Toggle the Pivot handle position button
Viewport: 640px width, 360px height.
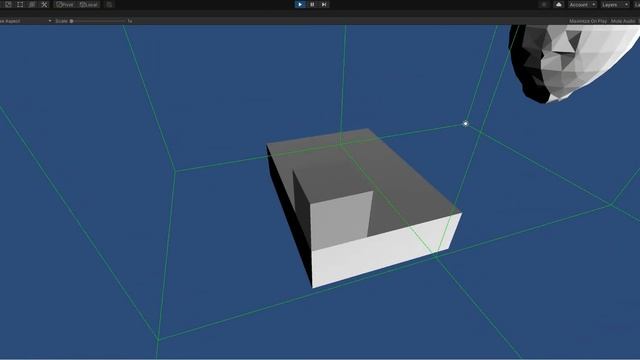pos(65,4)
